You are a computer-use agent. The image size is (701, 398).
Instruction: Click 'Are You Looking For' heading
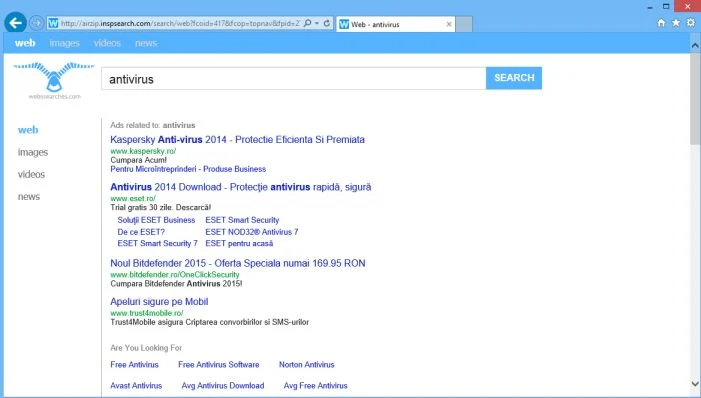click(146, 348)
